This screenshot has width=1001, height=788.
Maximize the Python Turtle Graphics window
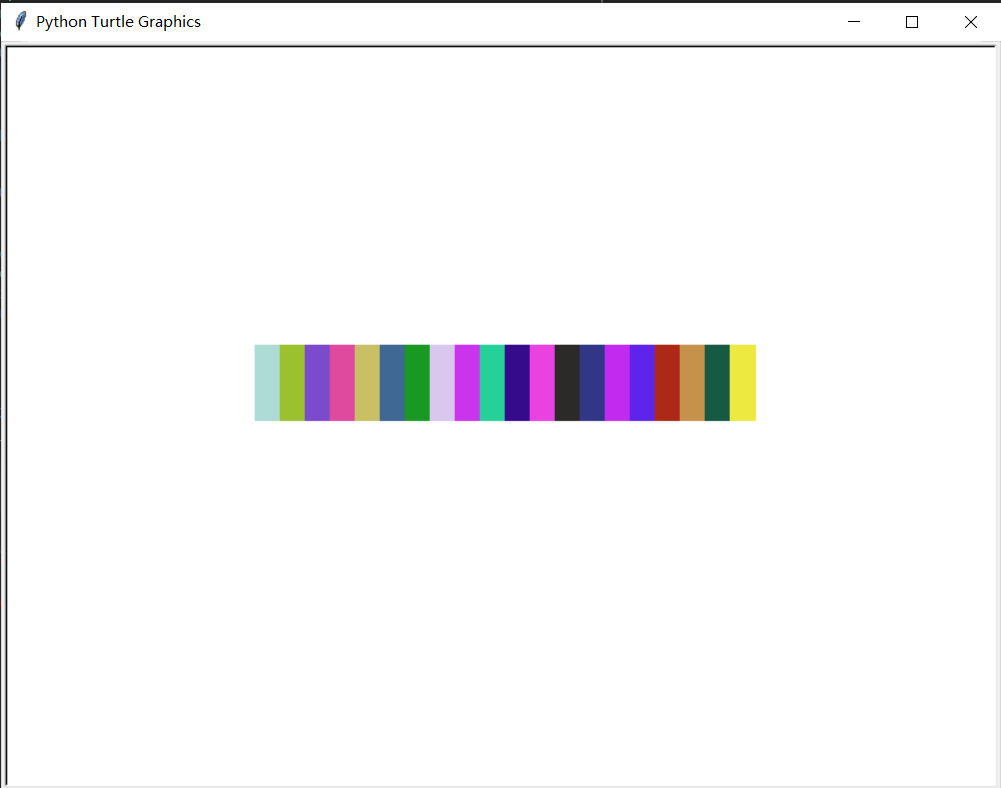pos(912,22)
